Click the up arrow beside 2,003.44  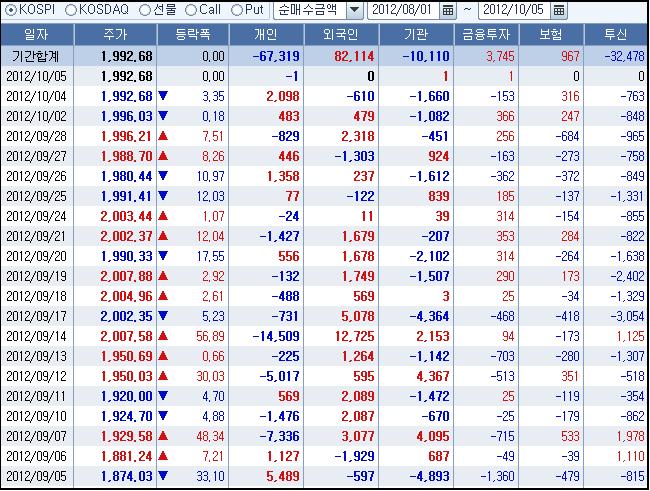click(163, 216)
